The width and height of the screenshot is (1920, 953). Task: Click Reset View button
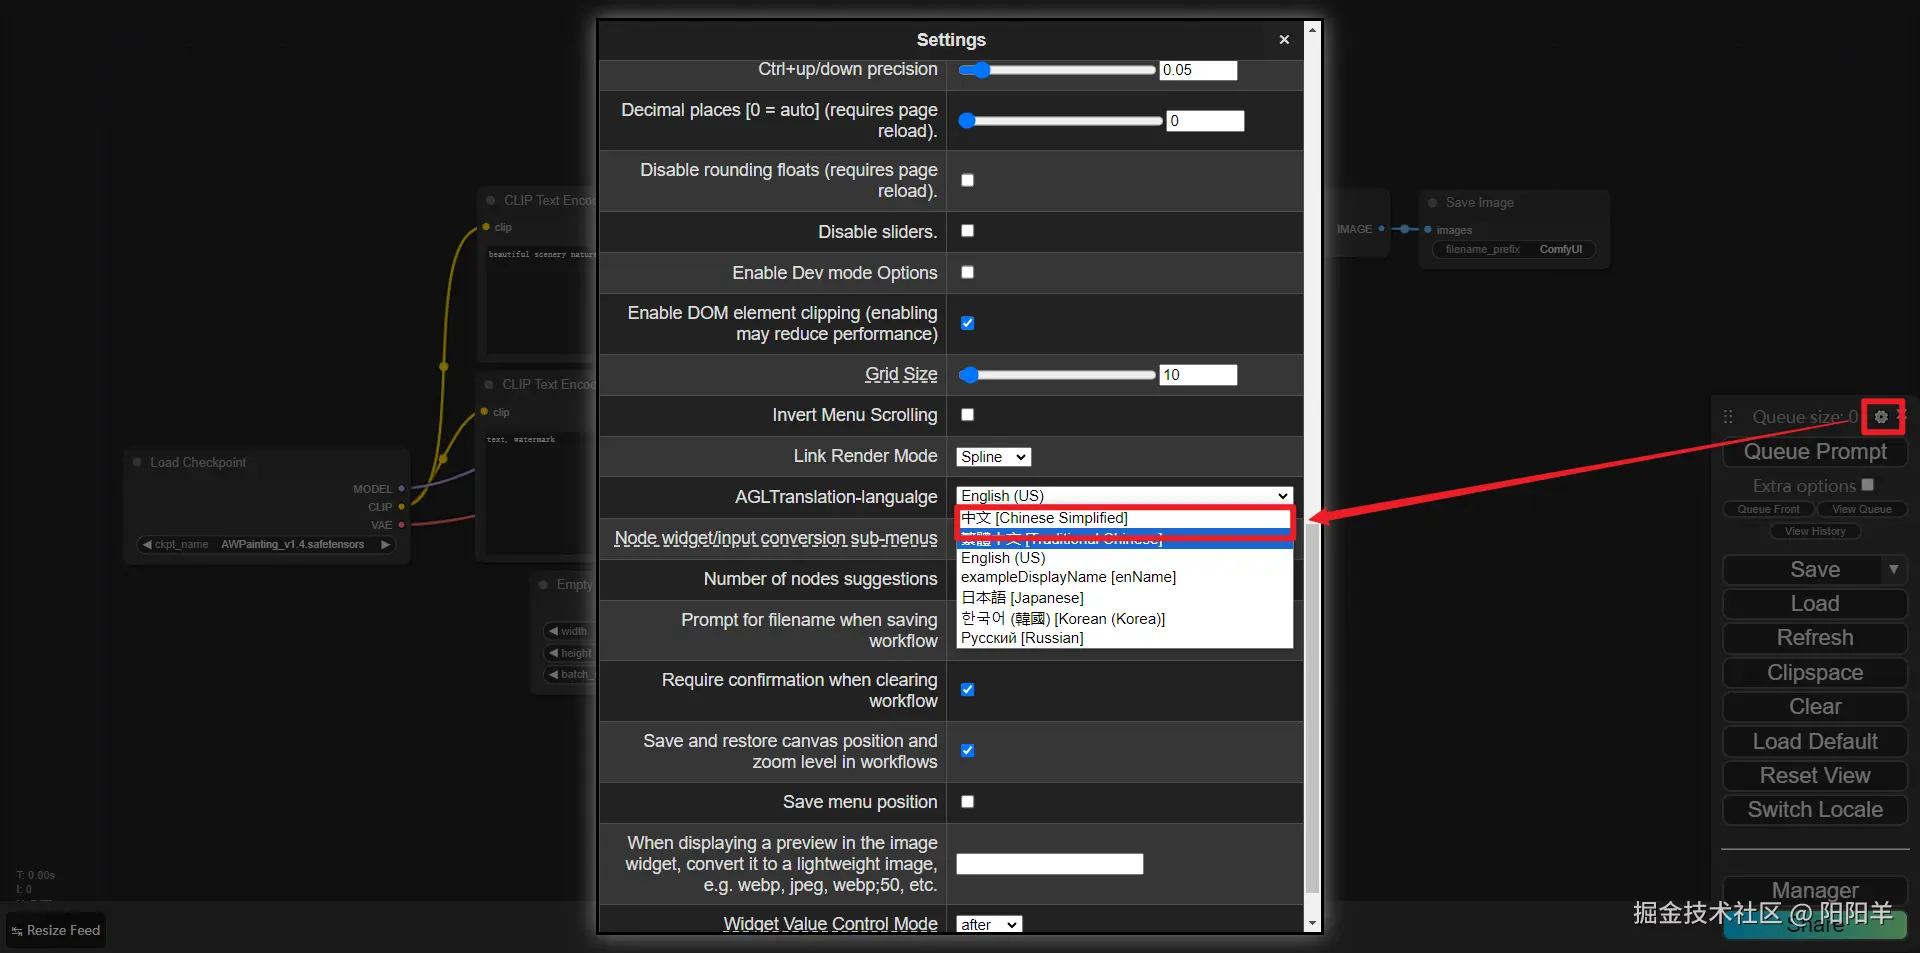click(1815, 776)
